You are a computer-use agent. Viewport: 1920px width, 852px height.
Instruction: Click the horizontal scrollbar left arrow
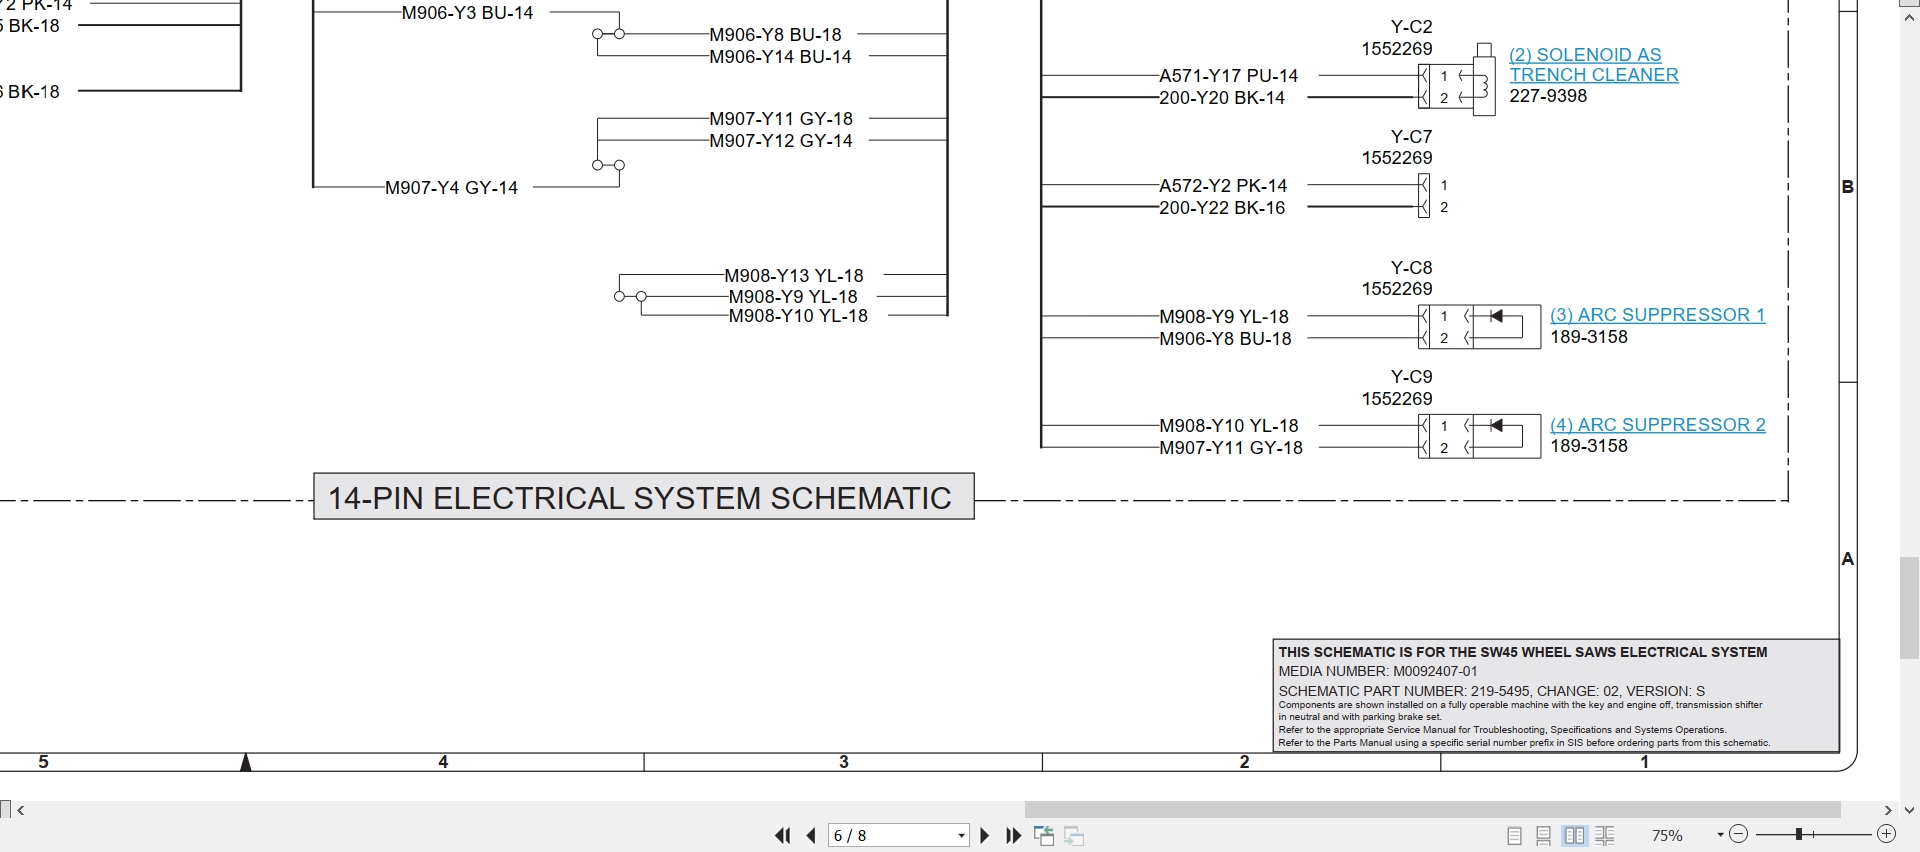21,810
